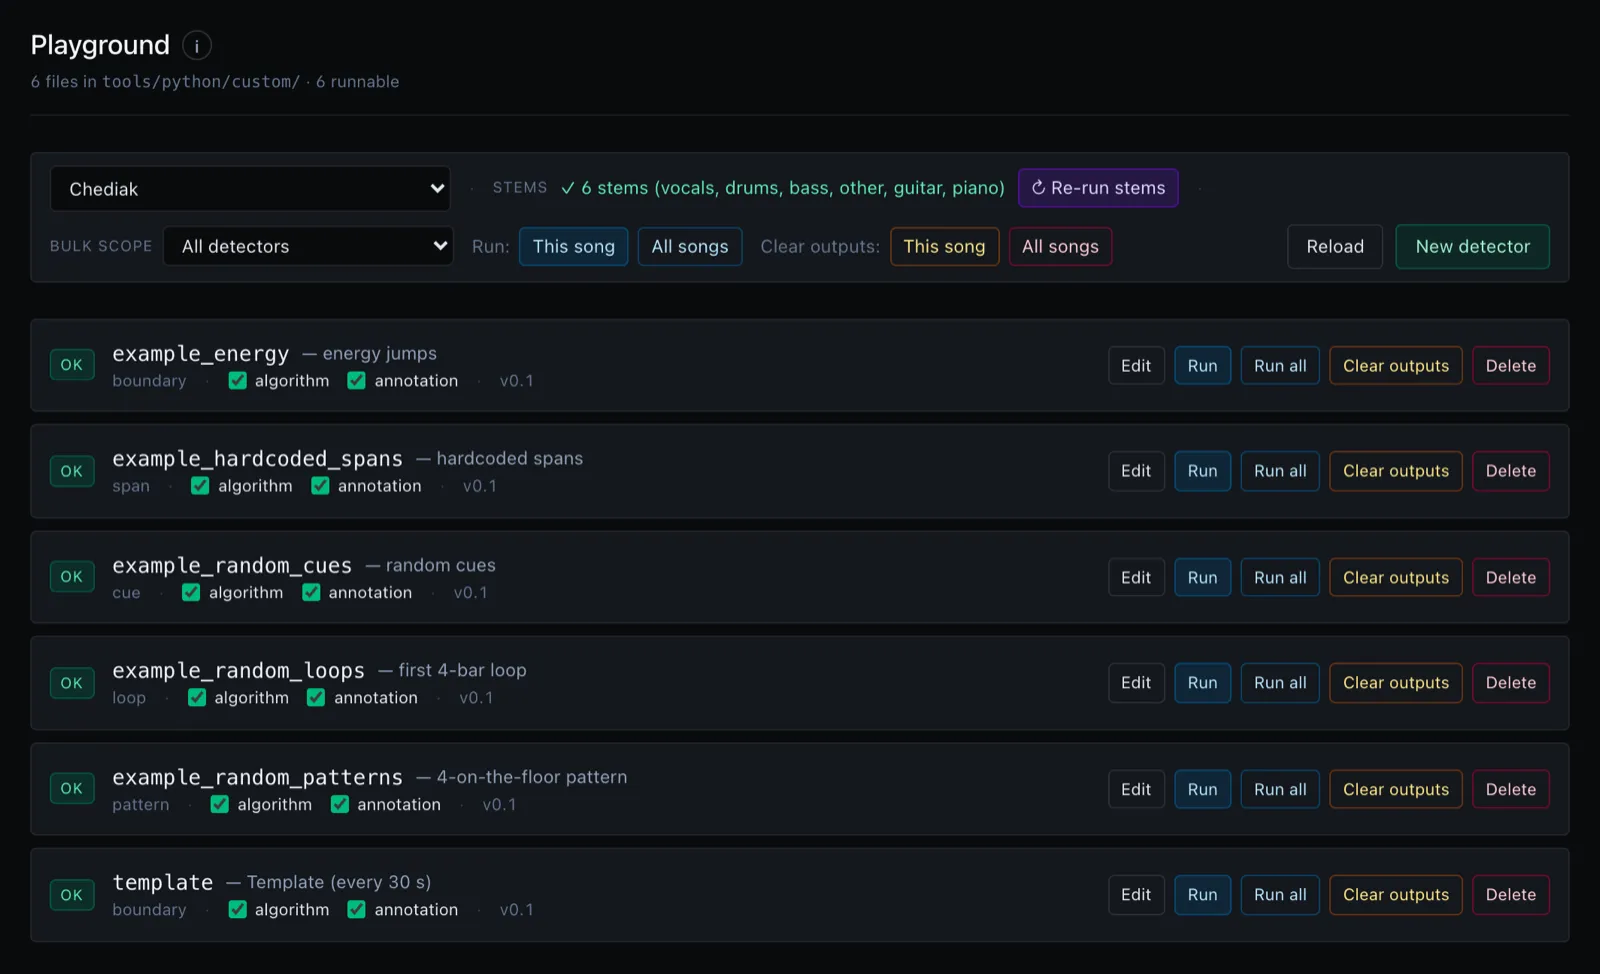The width and height of the screenshot is (1600, 974).
Task: Click the example_hardcoded_spans detector name
Action: click(257, 459)
